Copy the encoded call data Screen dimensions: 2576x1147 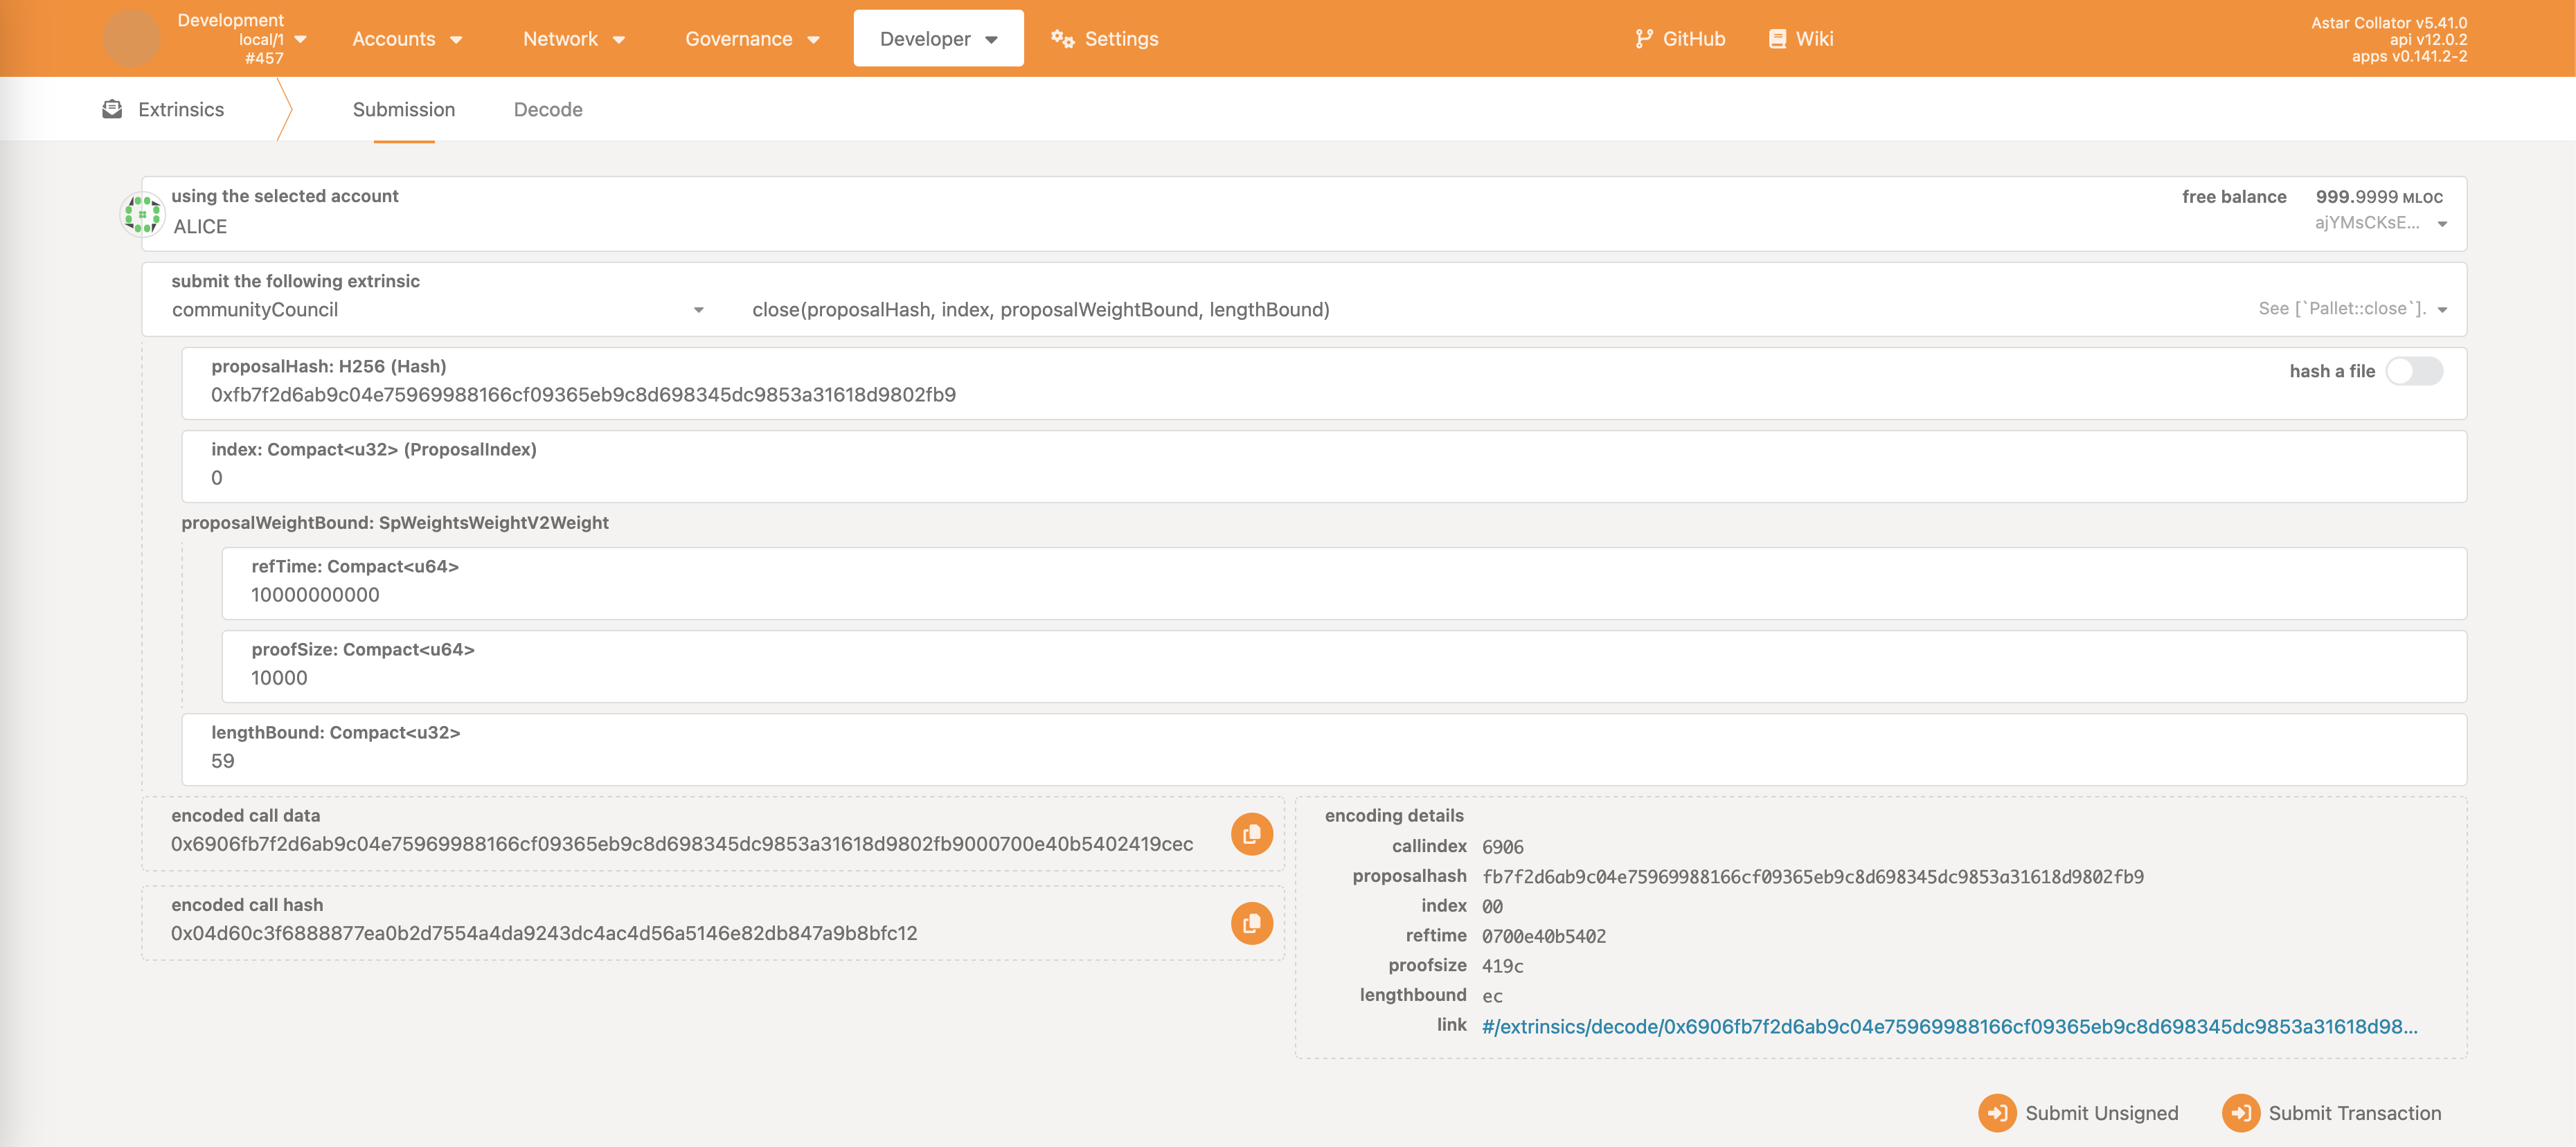click(x=1251, y=834)
